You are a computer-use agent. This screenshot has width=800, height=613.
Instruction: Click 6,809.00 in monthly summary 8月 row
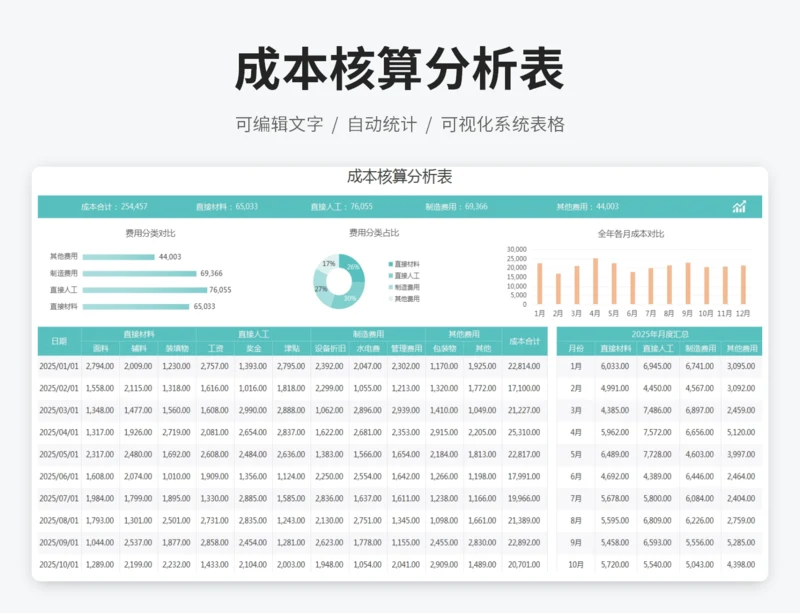coord(657,521)
